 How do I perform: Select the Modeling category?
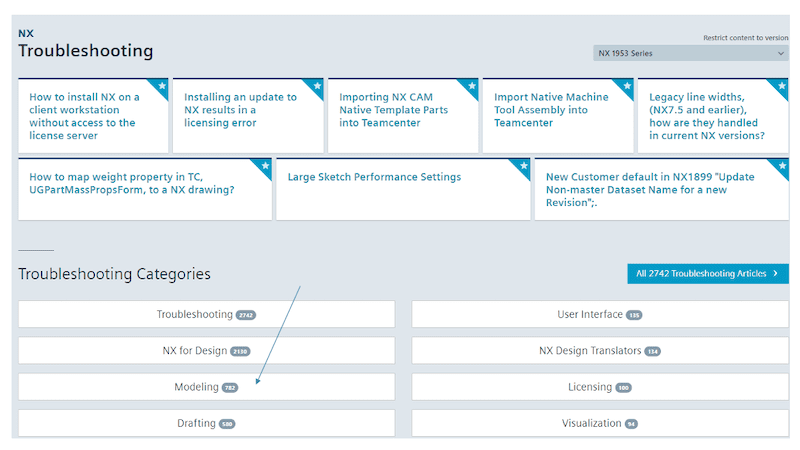click(x=207, y=387)
